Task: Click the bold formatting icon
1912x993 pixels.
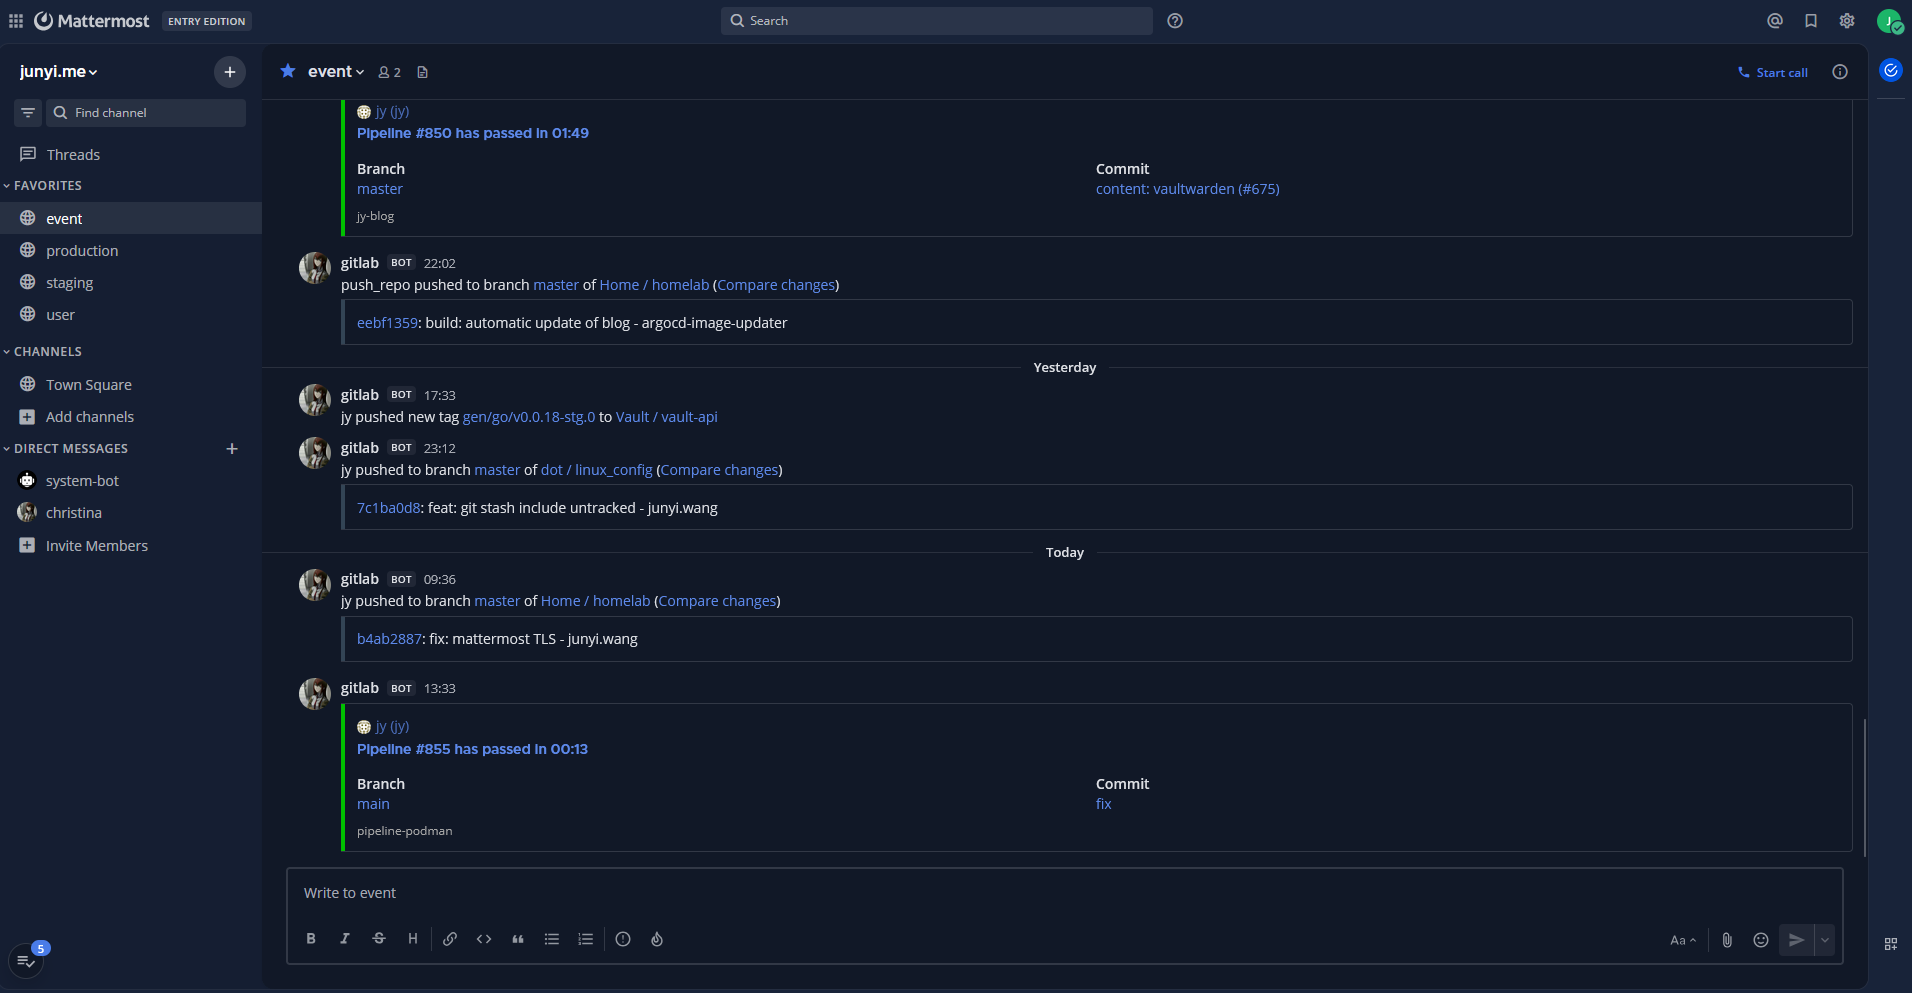Action: [x=311, y=939]
